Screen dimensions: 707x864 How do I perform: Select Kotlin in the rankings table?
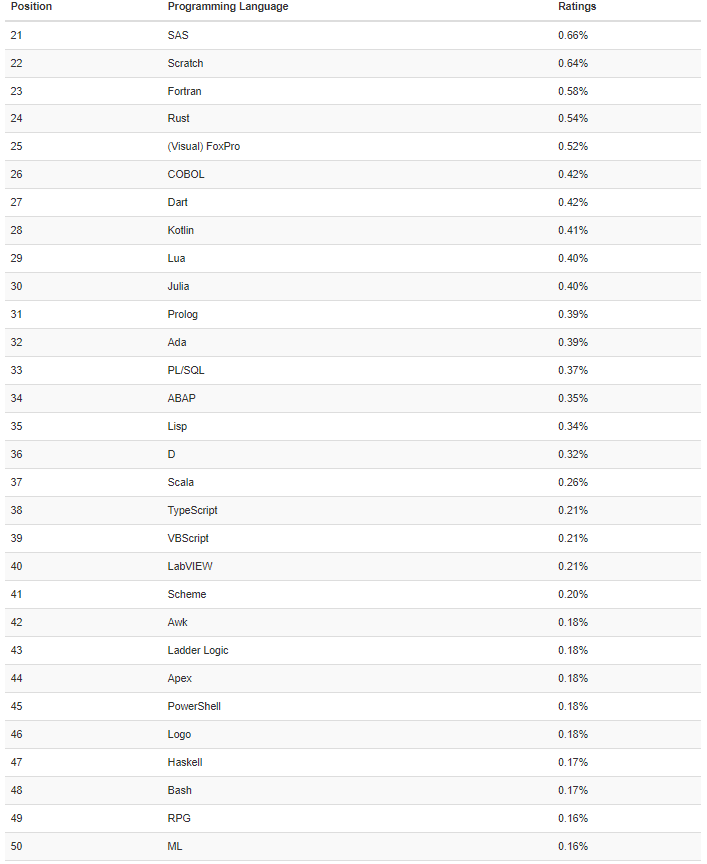(x=181, y=231)
